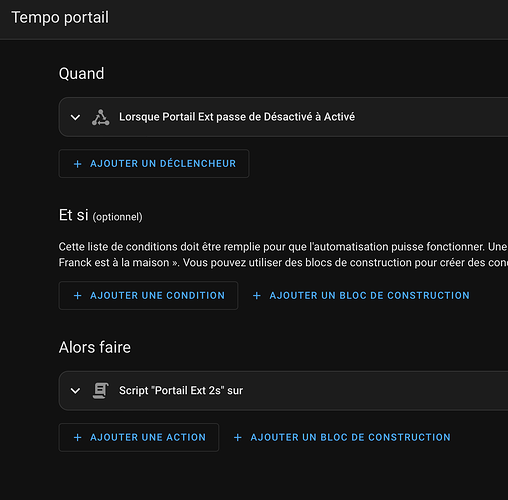The image size is (508, 500).
Task: Expand the Portail Ext trigger chevron
Action: 76,117
